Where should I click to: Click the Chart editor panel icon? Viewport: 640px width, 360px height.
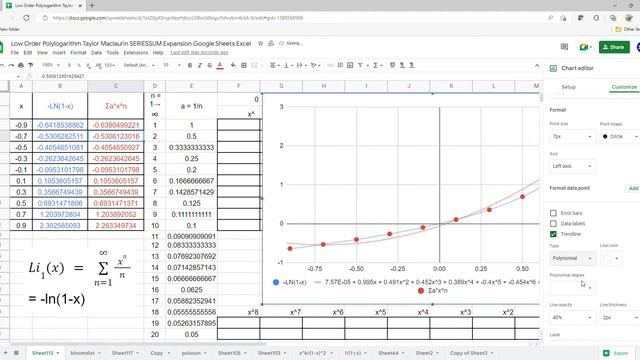pos(553,68)
